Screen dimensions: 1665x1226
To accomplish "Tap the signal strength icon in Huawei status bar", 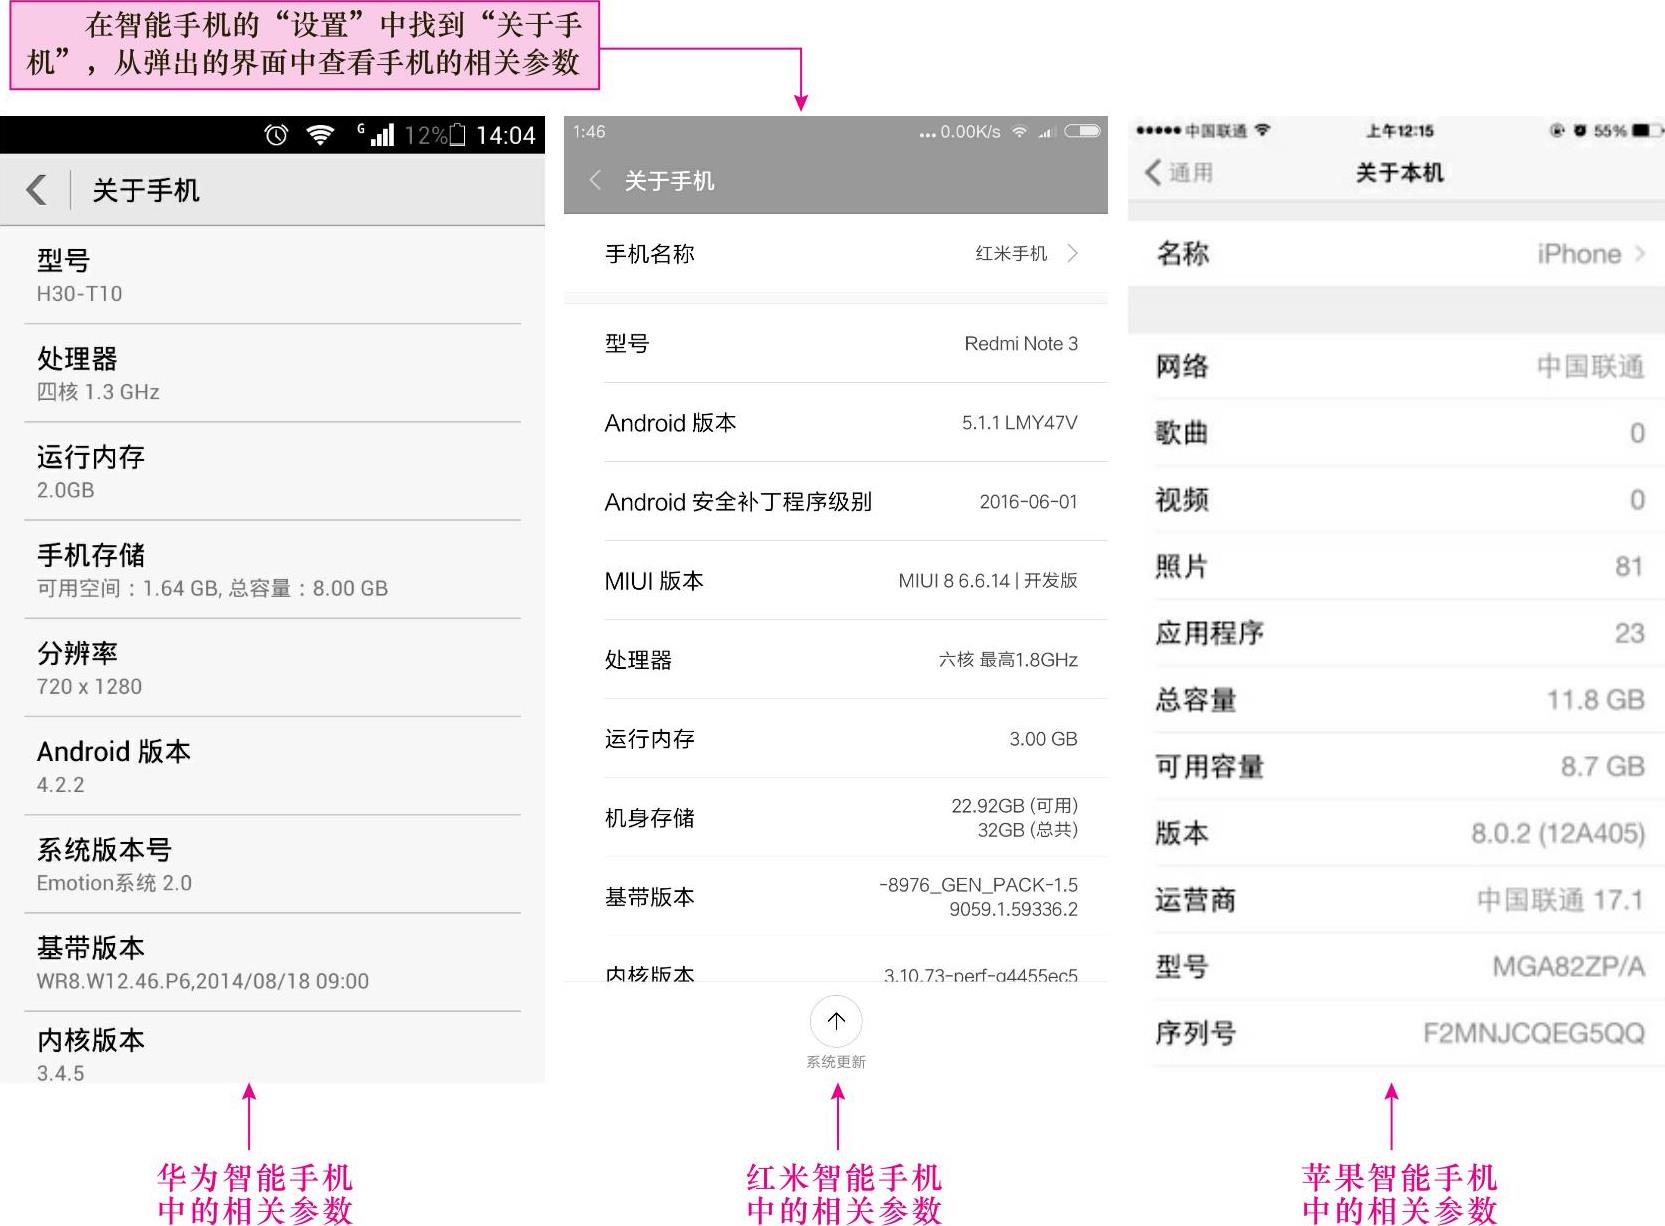I will (382, 135).
